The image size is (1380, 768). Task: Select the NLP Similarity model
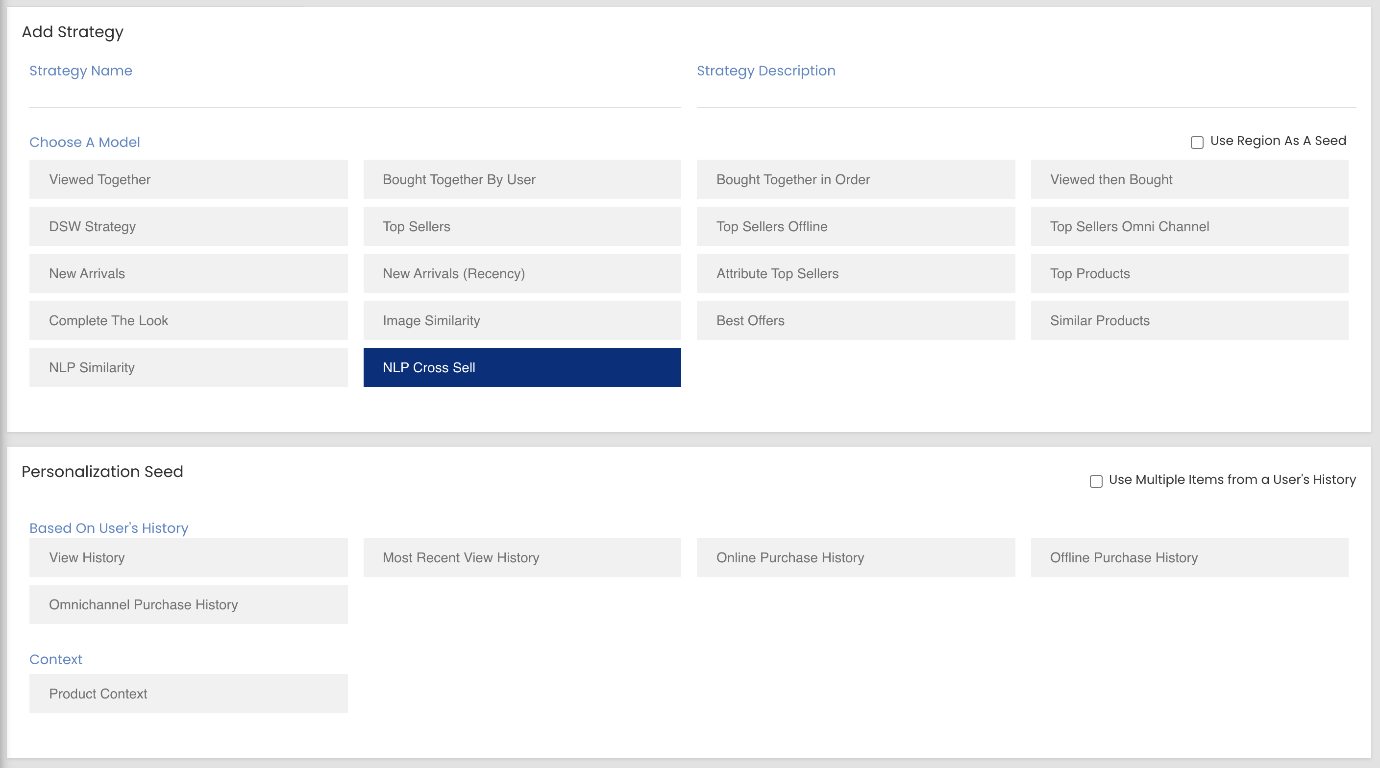(188, 368)
